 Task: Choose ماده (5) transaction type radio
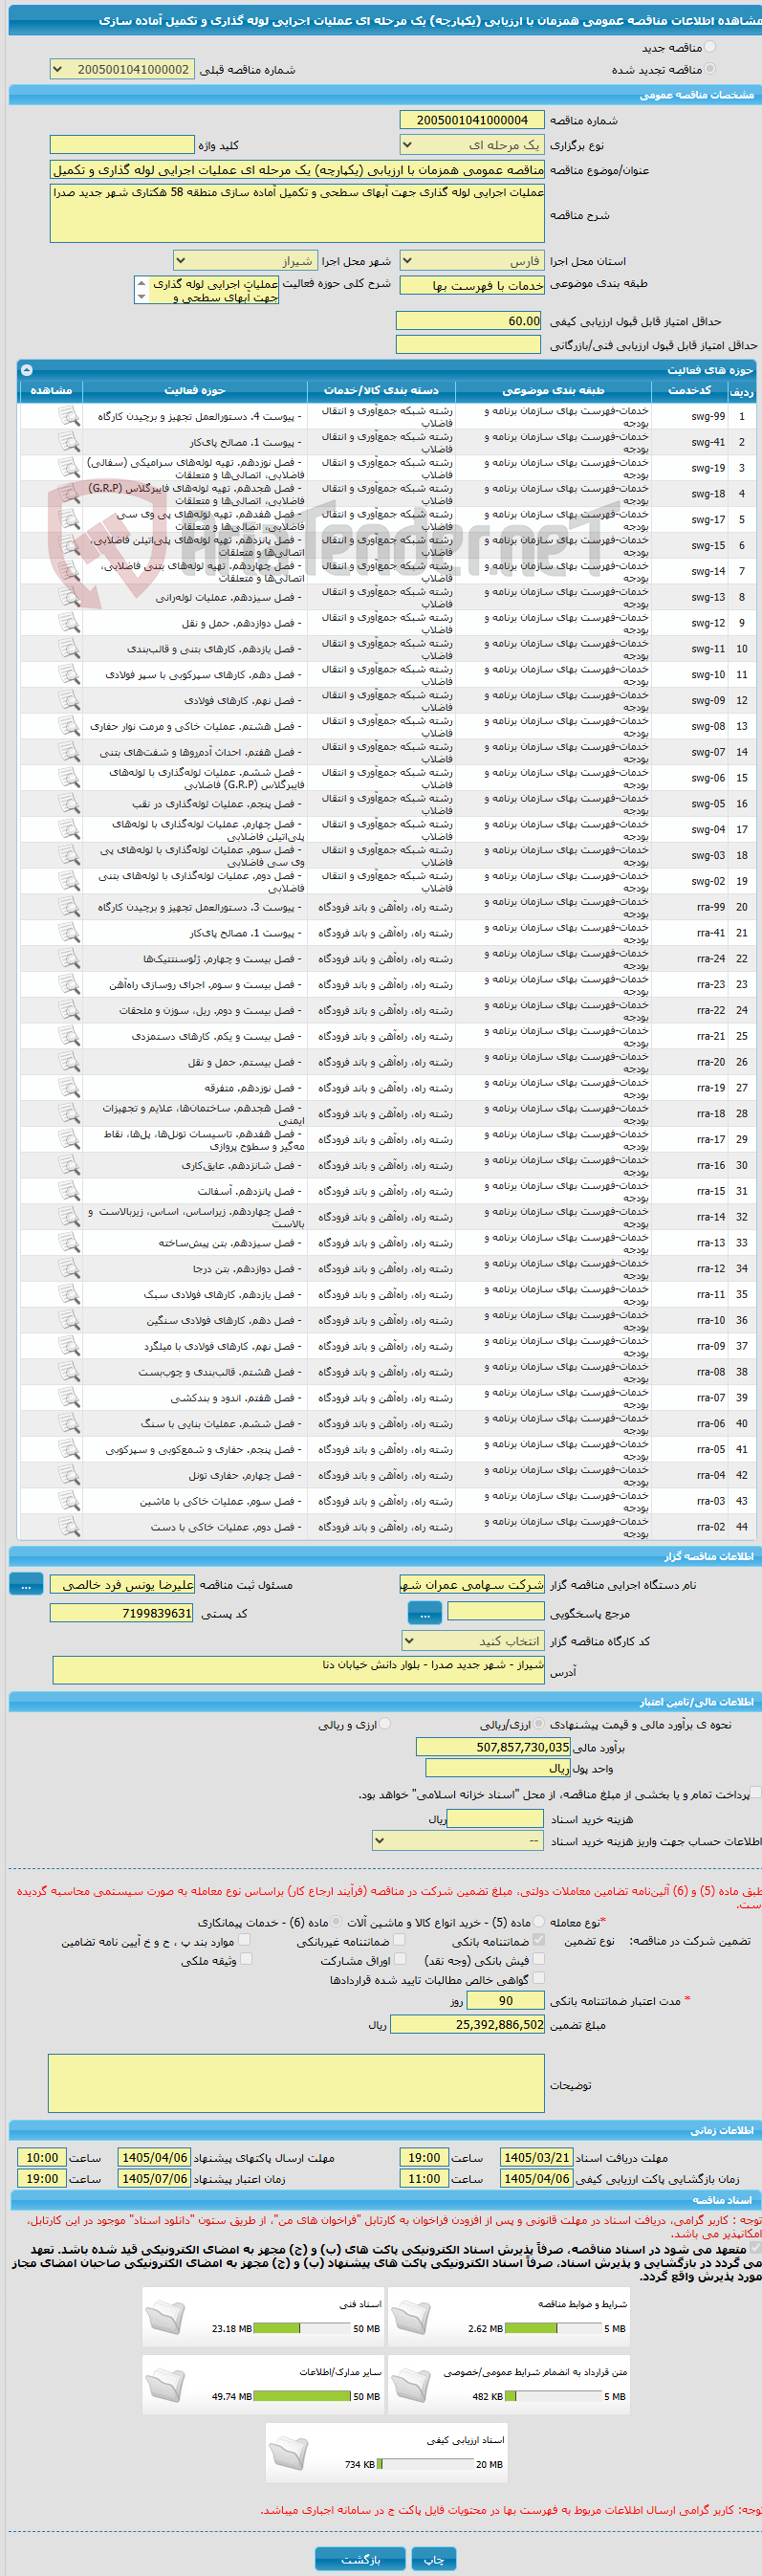[x=540, y=1922]
